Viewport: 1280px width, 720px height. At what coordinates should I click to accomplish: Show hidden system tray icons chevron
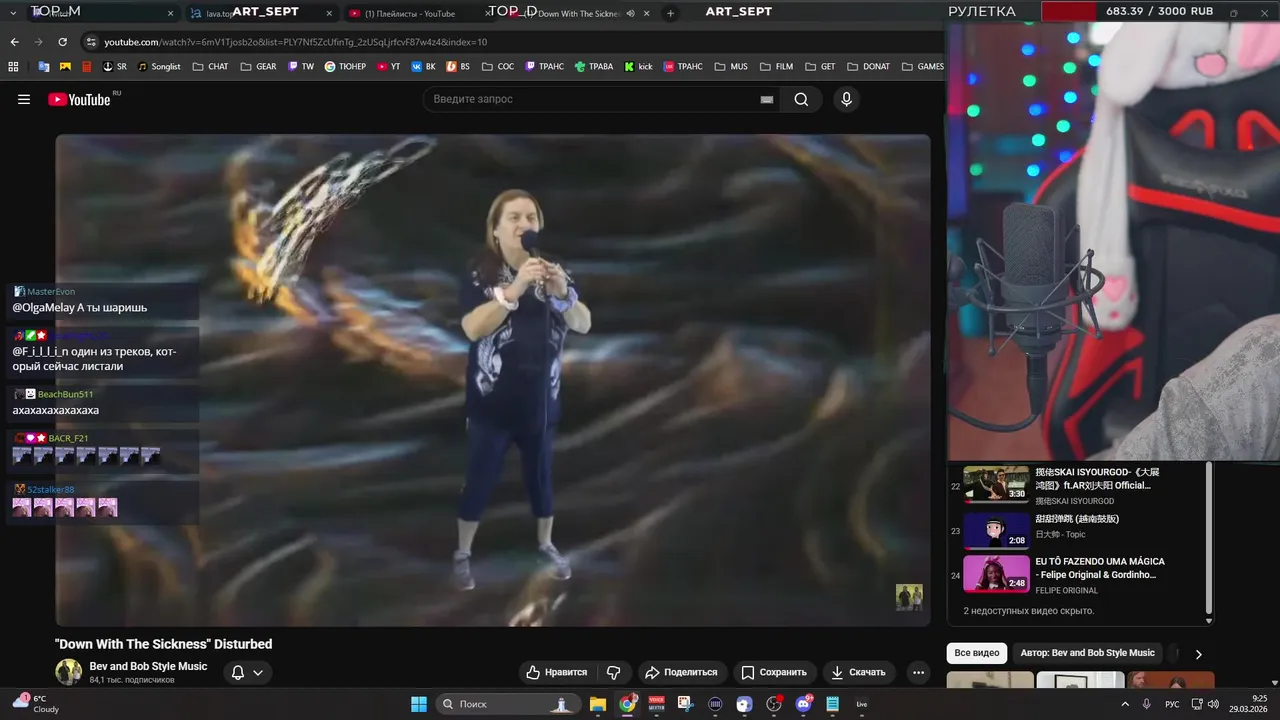point(1125,704)
